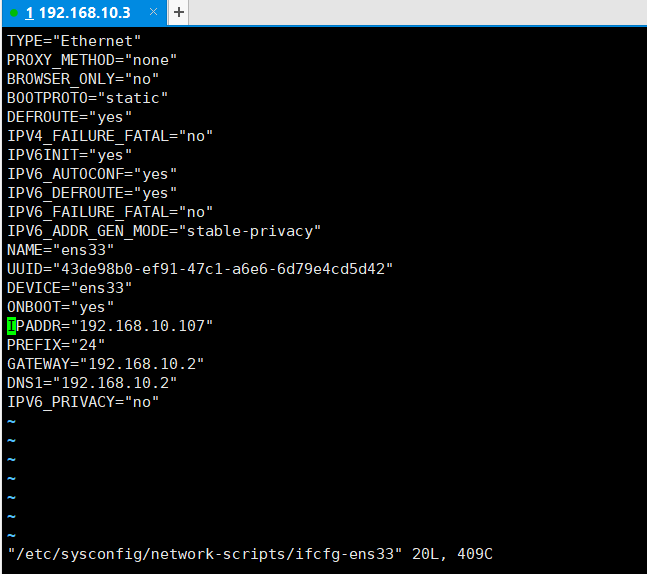Click the green connection status dot
Image resolution: width=647 pixels, height=574 pixels.
tap(14, 13)
